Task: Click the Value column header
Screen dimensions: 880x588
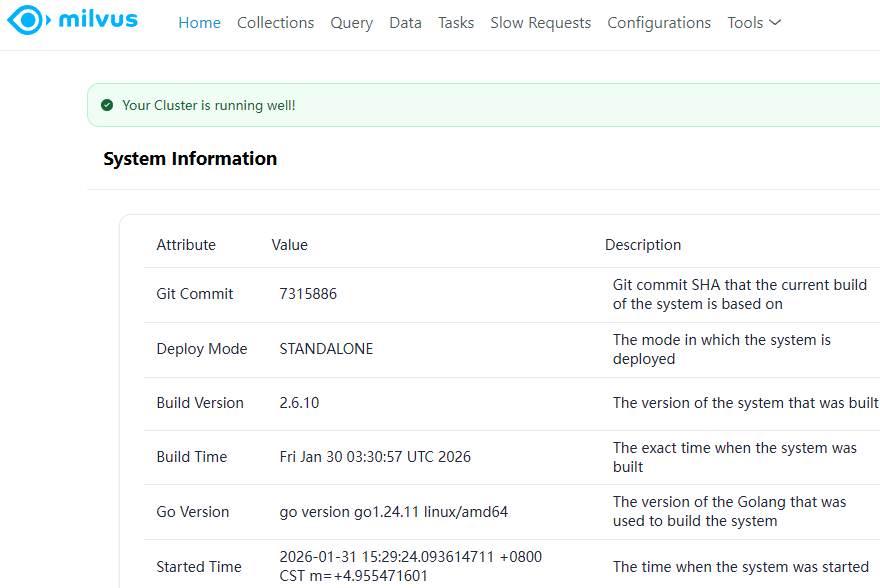Action: pos(290,245)
